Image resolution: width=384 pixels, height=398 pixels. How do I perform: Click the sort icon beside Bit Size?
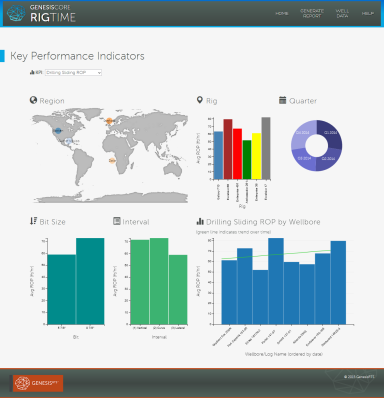pyautogui.click(x=33, y=221)
